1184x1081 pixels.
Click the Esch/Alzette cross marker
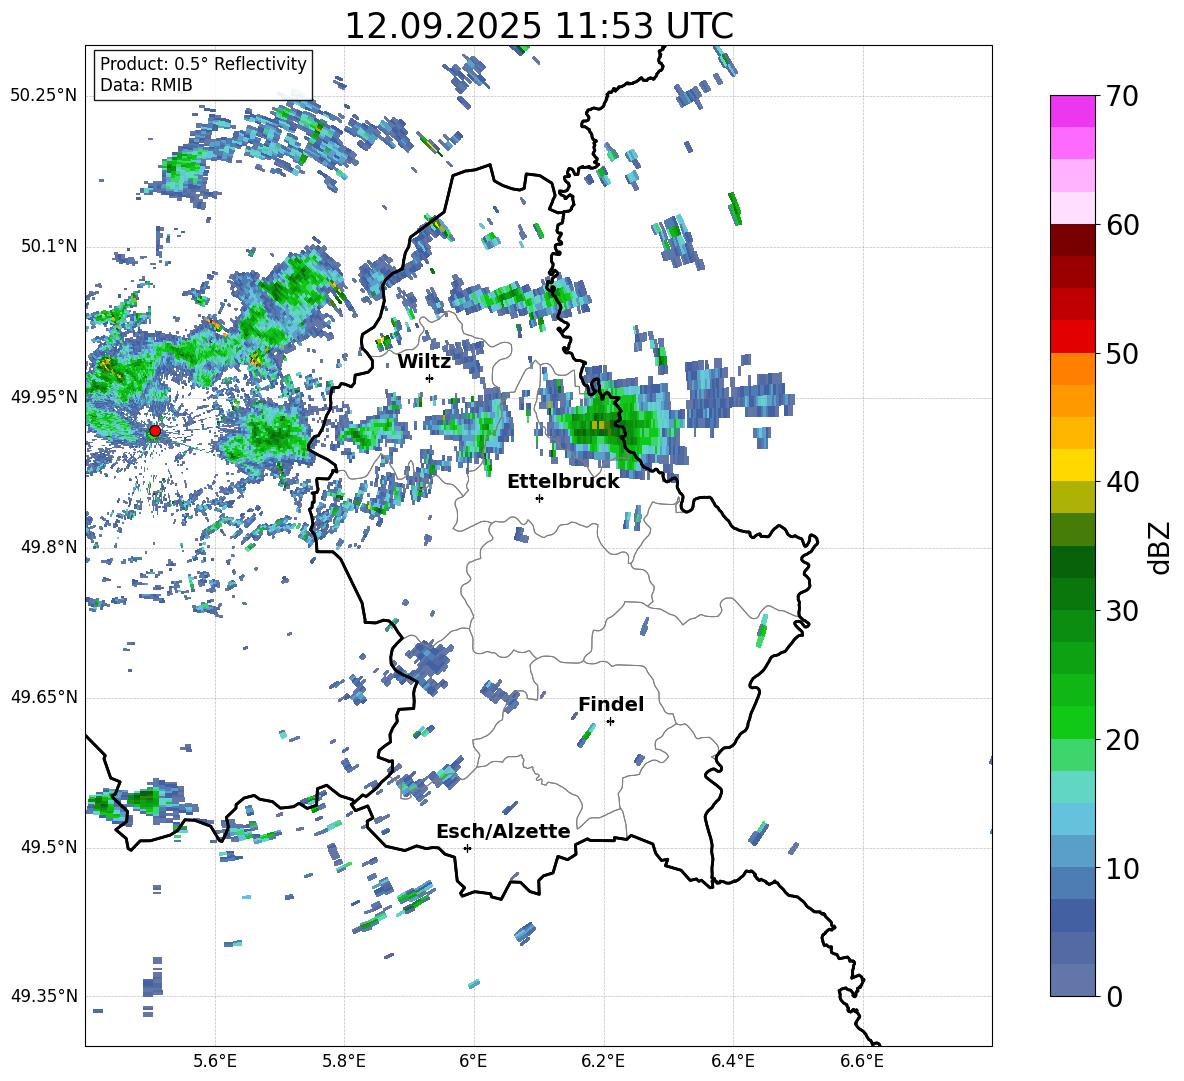[467, 848]
